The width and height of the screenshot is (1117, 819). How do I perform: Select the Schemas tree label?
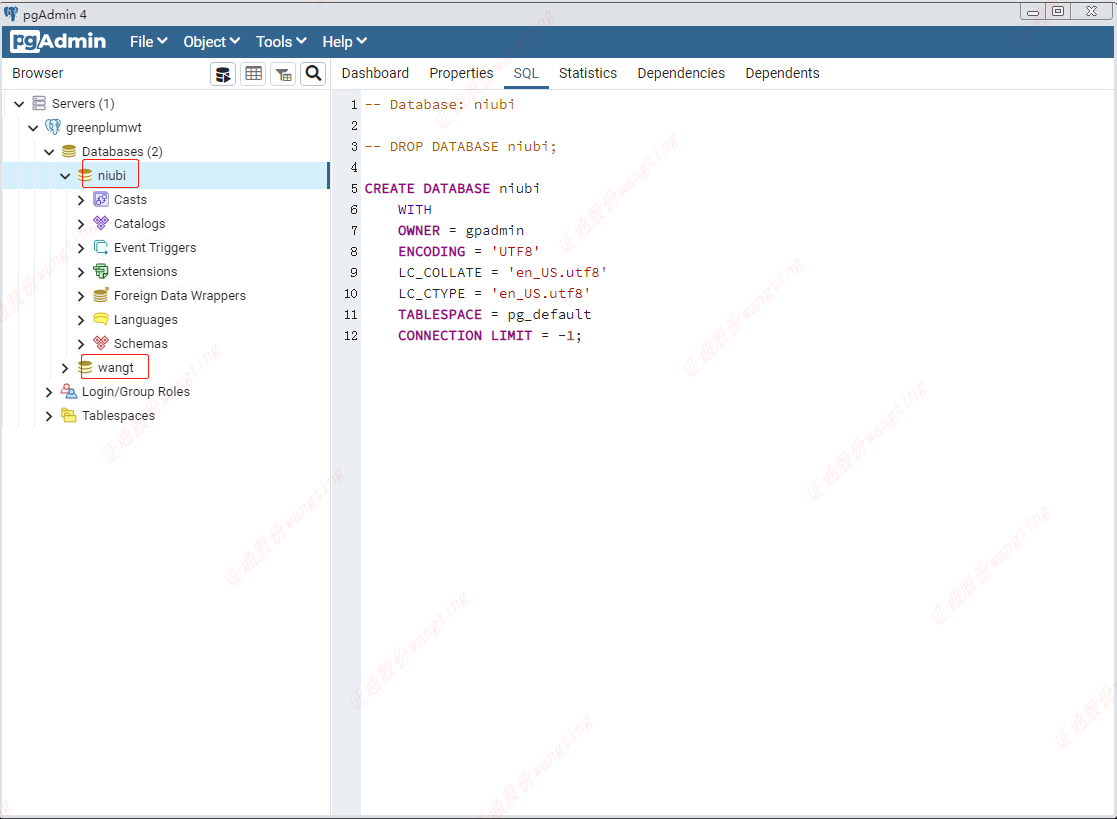(141, 343)
